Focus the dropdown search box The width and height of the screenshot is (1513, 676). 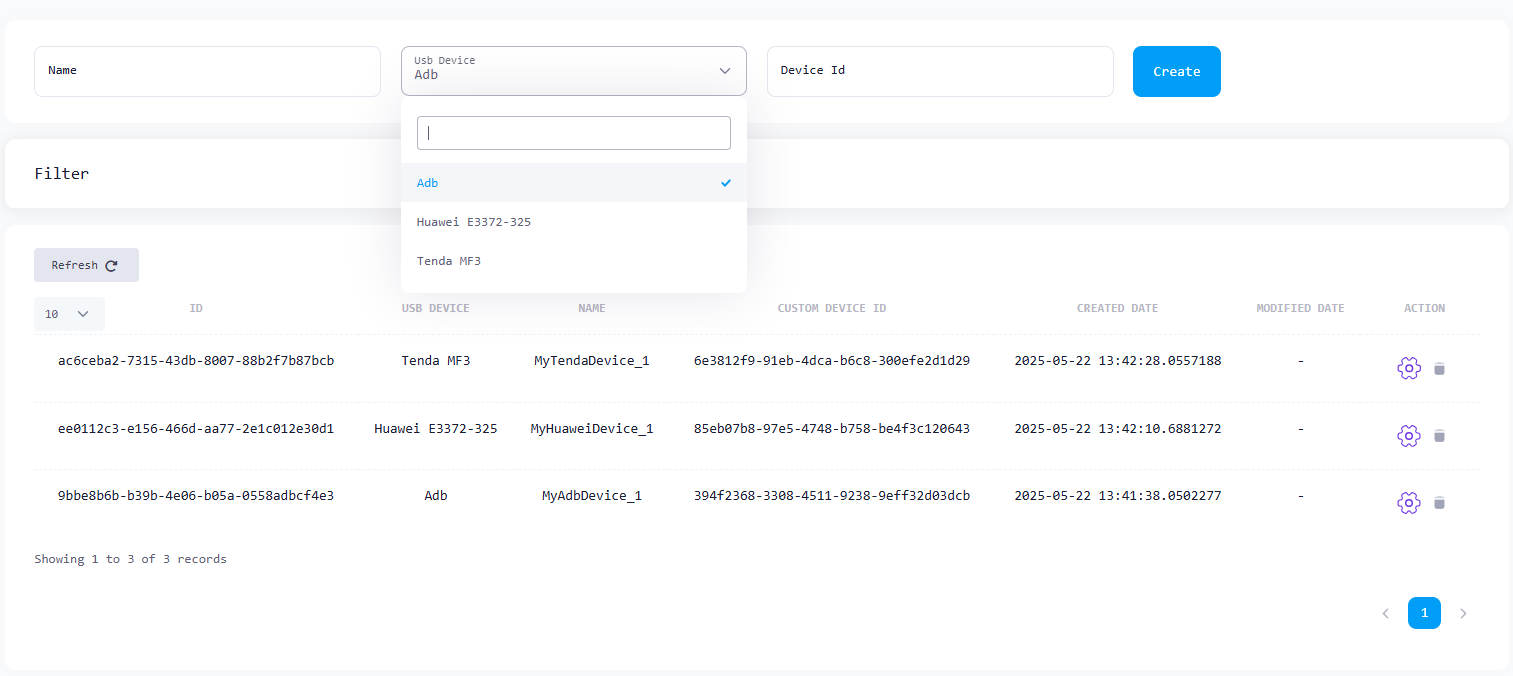pos(573,133)
